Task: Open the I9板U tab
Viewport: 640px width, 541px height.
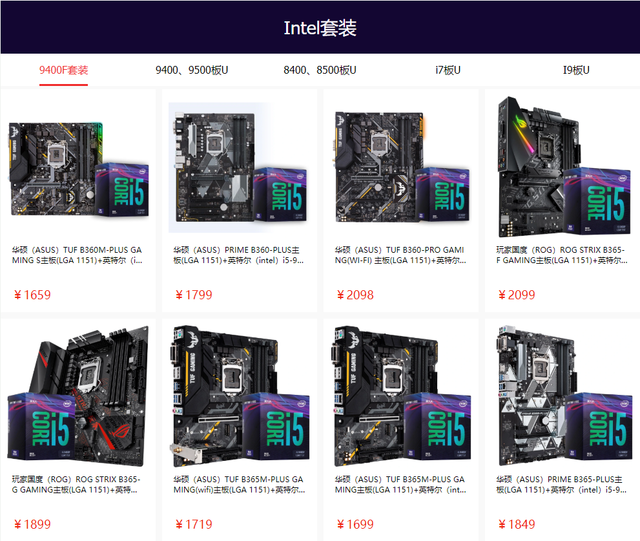Action: pos(576,70)
